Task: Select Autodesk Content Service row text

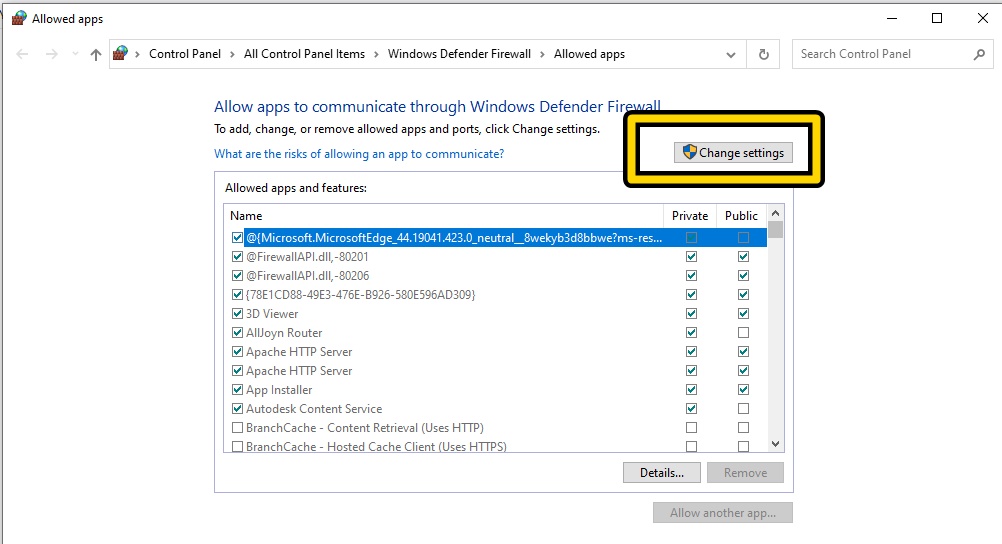Action: coord(314,408)
